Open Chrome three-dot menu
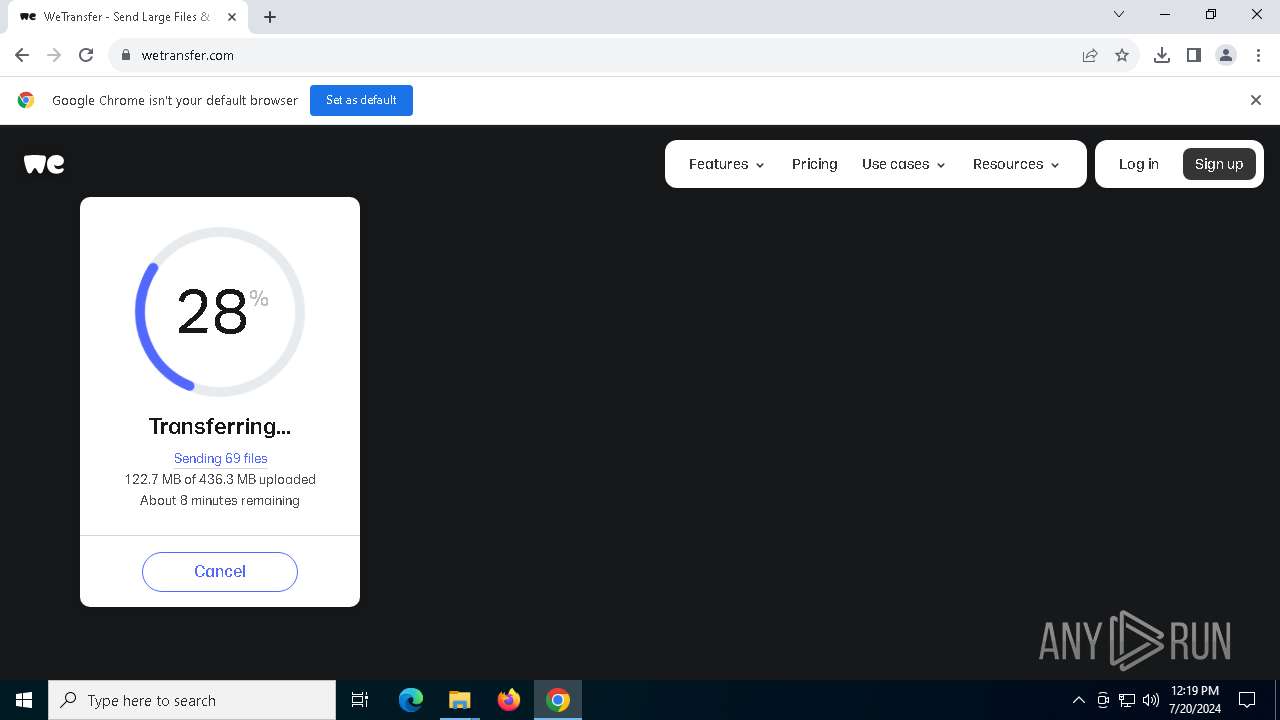The height and width of the screenshot is (720, 1280). click(x=1258, y=55)
